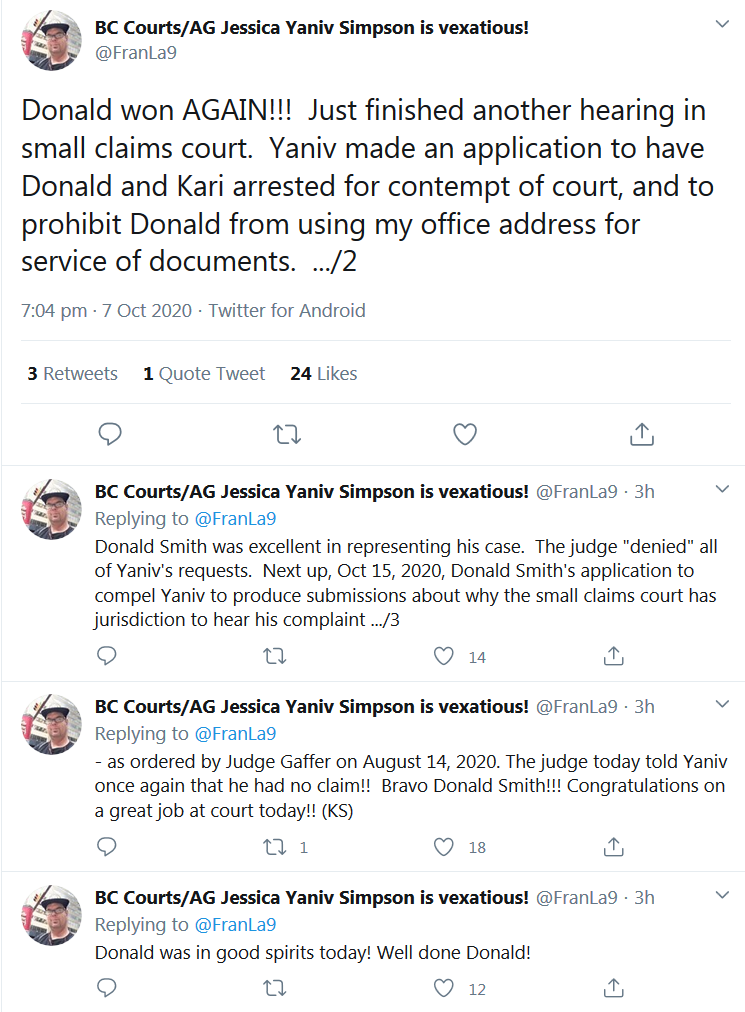The width and height of the screenshot is (745, 1012).
Task: Share the reply ending with .../3
Action: (613, 656)
